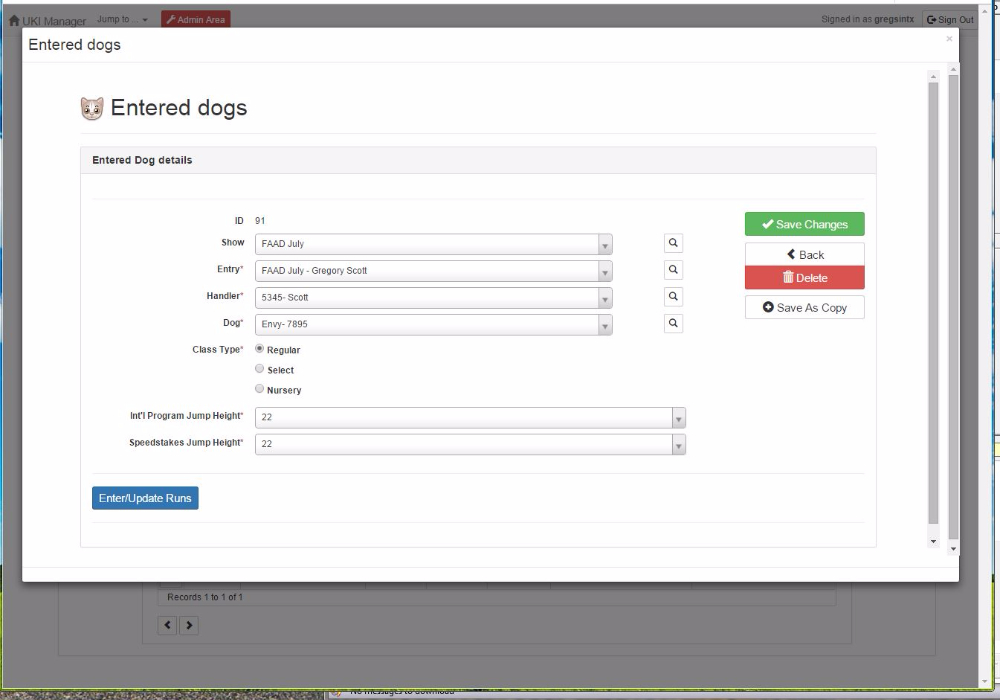Search shows with the Show magnifier icon
Viewport: 1000px width, 700px height.
tap(673, 243)
